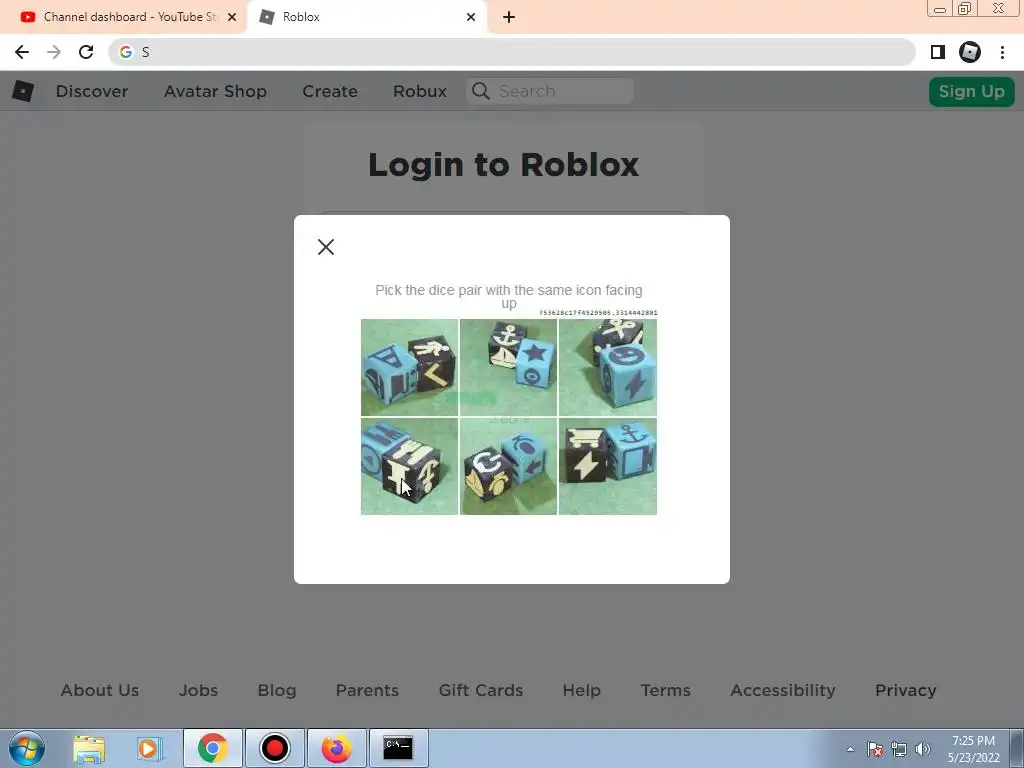This screenshot has height=768, width=1024.
Task: Open the Chrome three-dot menu
Action: (x=1002, y=52)
